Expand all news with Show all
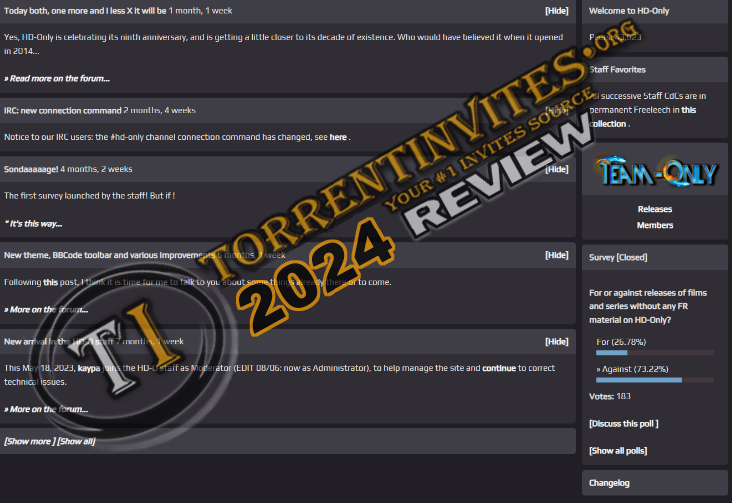Screen dimensions: 732x503 (76, 441)
